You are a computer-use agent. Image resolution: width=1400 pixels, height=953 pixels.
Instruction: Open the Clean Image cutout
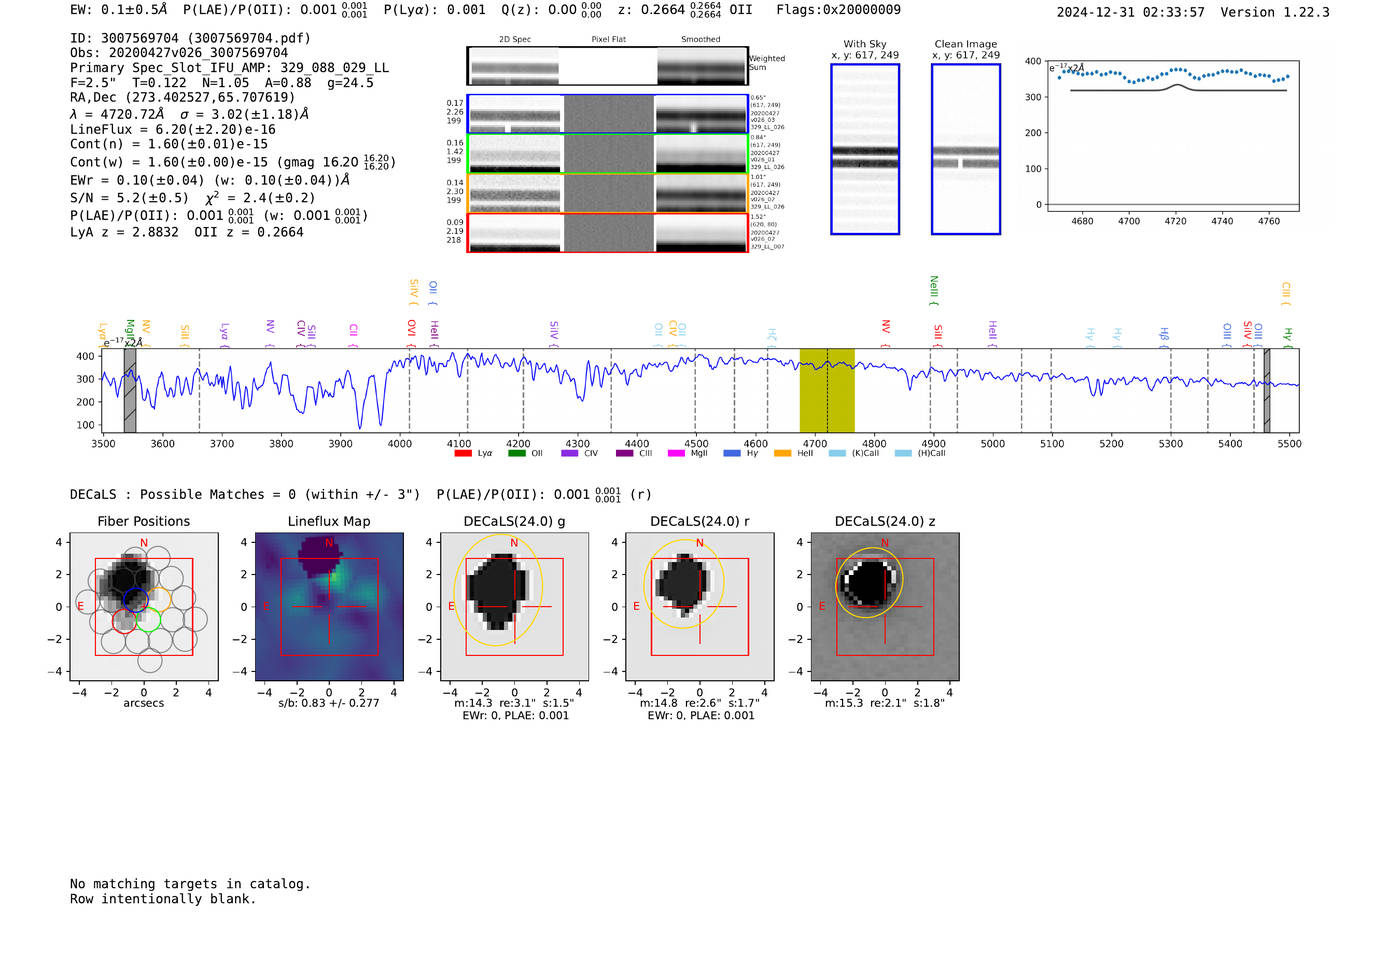coord(965,149)
